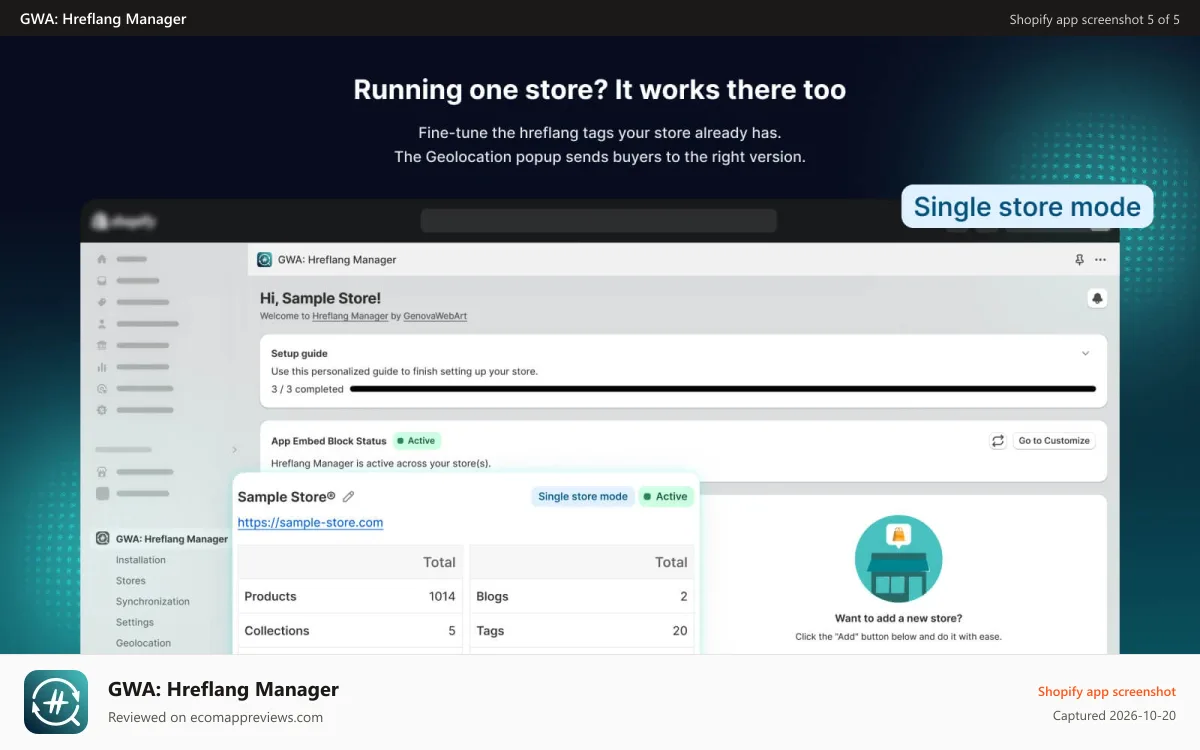Click the Total header above the Products row
1200x750 pixels.
point(439,562)
